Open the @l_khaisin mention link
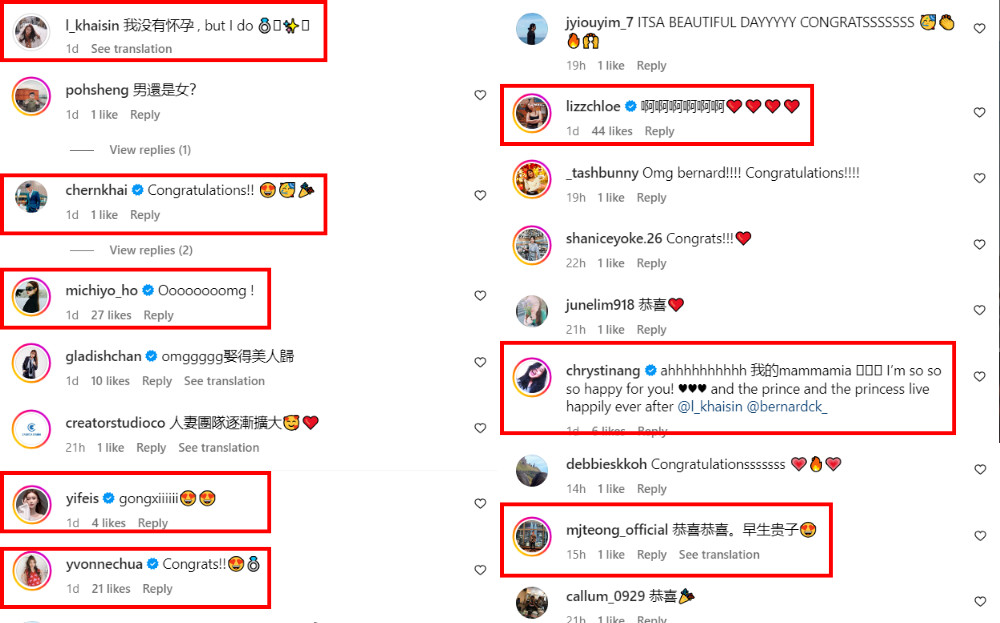1000x623 pixels. [x=710, y=407]
